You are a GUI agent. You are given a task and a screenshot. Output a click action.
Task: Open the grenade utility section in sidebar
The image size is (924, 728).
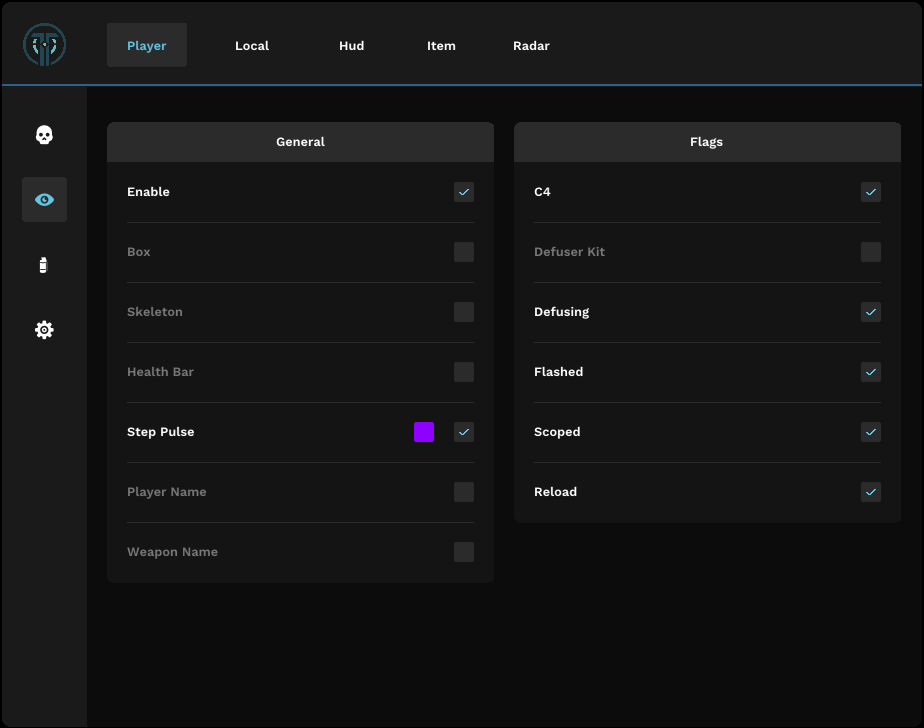coord(44,264)
